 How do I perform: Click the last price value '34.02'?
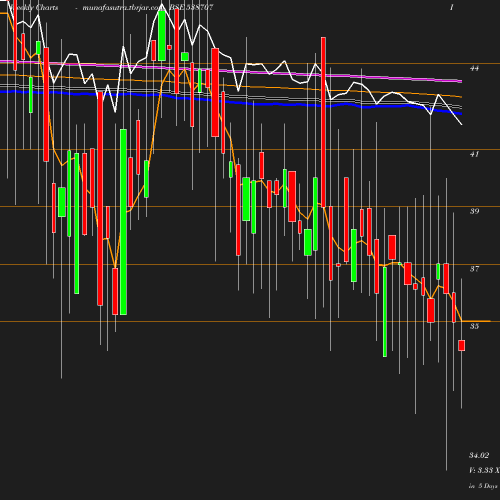[x=479, y=455]
